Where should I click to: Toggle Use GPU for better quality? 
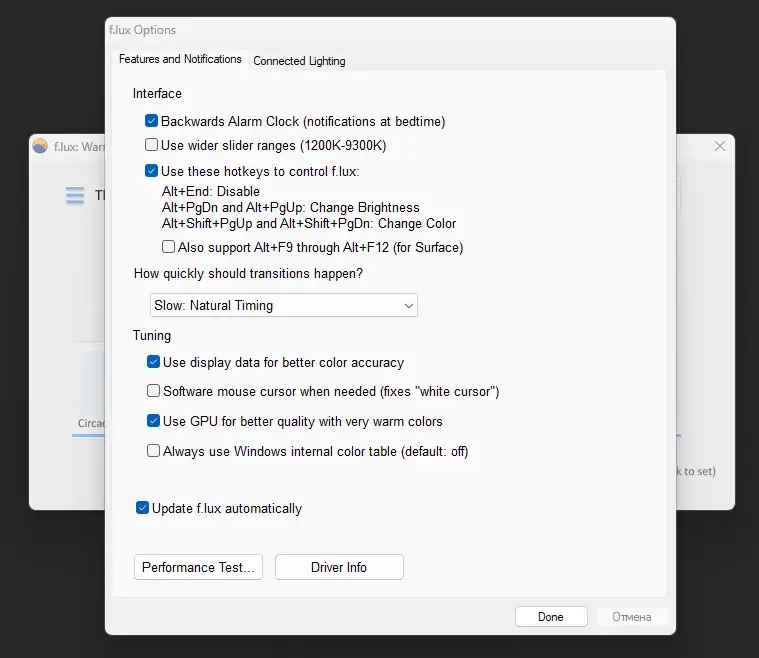[x=153, y=421]
